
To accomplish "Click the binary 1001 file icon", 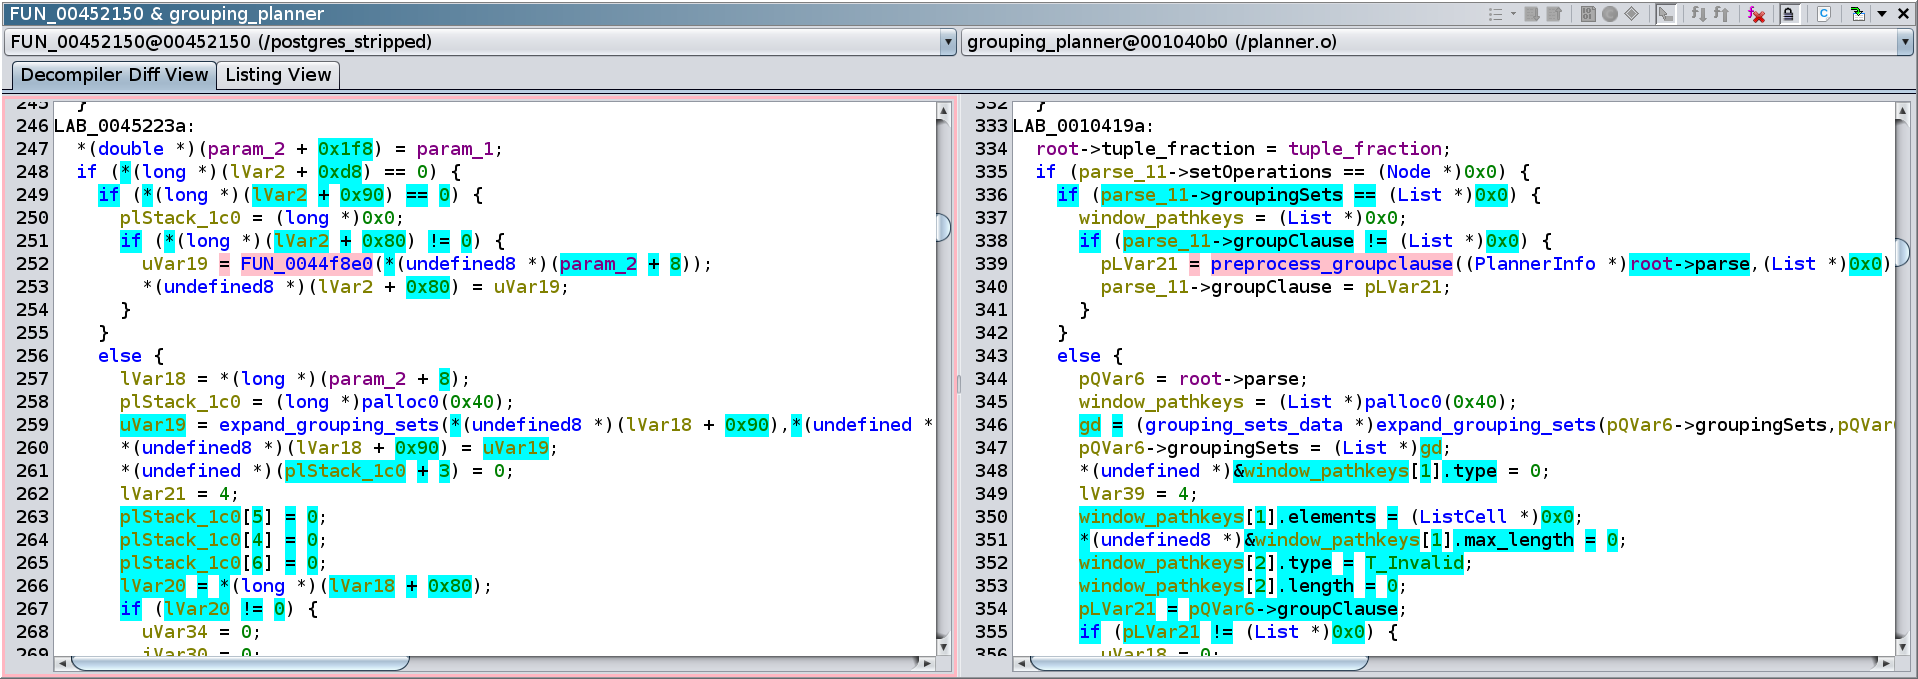I will tap(1588, 14).
